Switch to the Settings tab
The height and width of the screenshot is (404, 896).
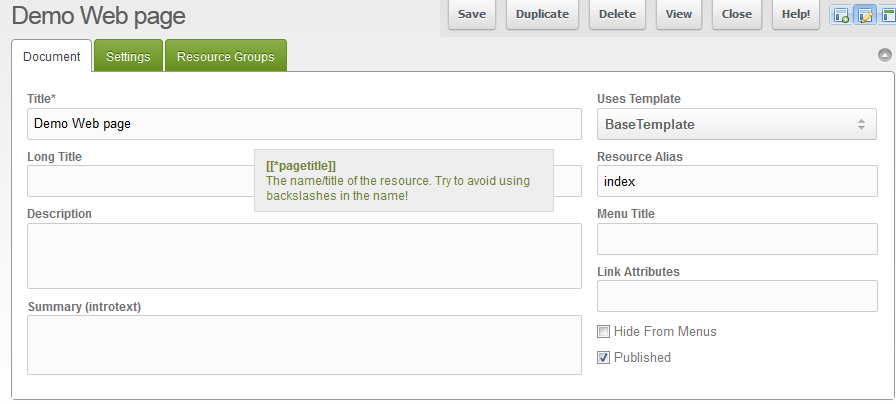[x=128, y=57]
